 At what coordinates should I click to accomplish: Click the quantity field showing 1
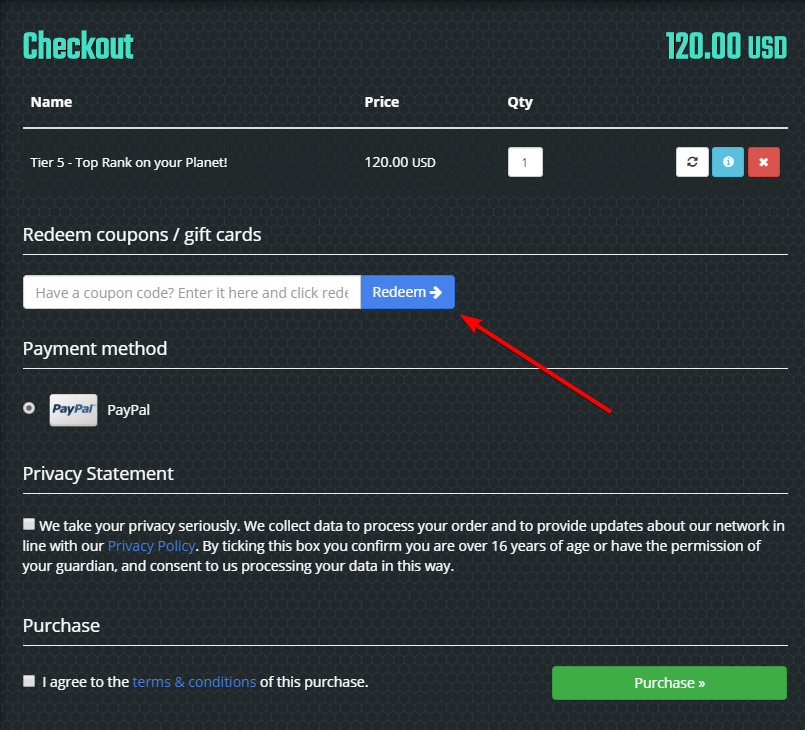click(x=525, y=162)
